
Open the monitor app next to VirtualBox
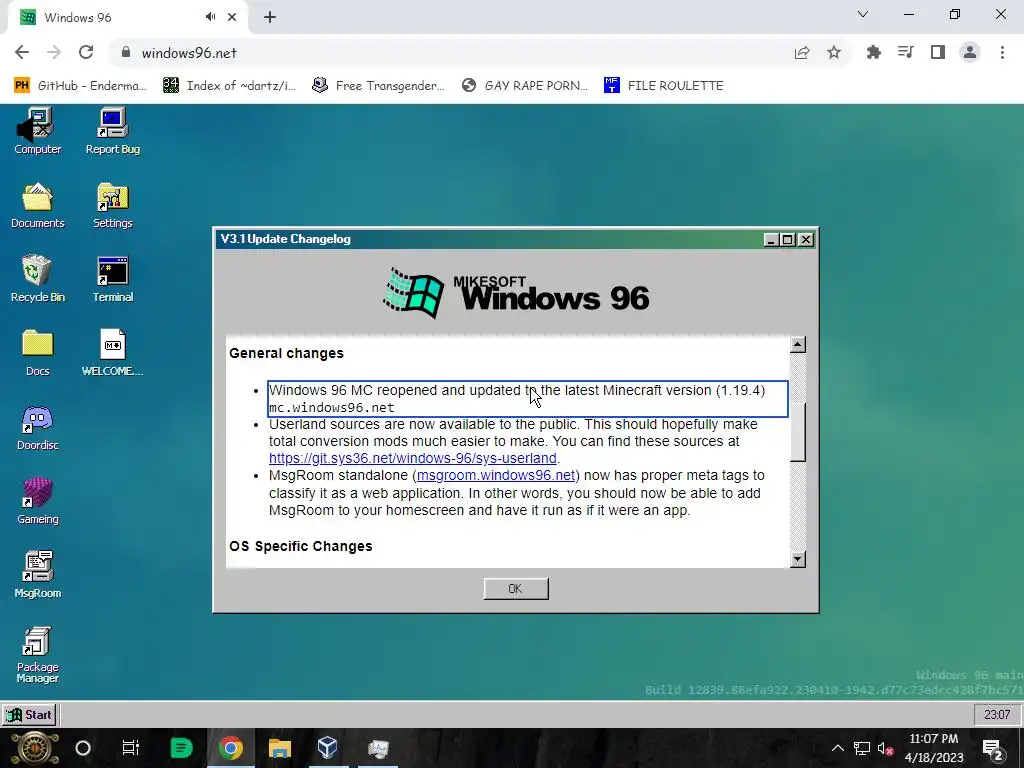378,748
